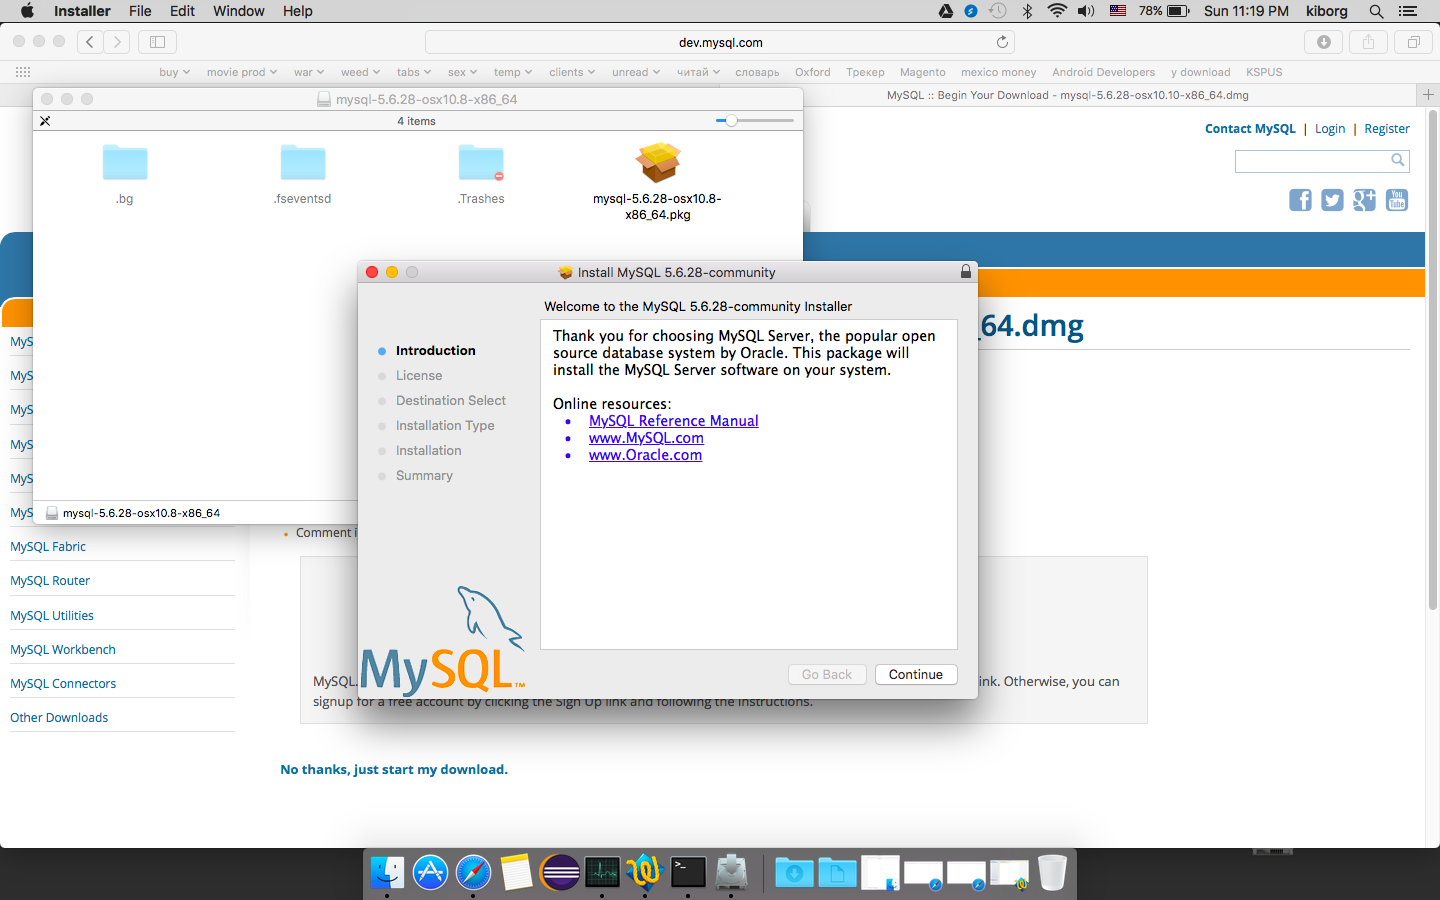Open Other Downloads in the sidebar
This screenshot has height=900, width=1440.
[59, 718]
